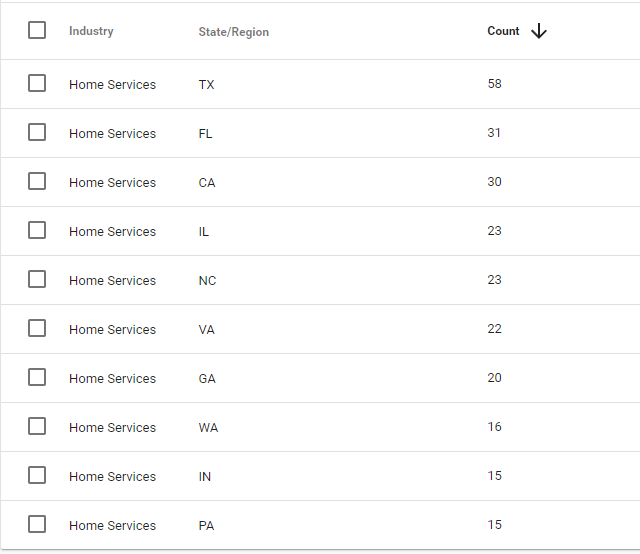
Task: Click the IN state cell
Action: coord(204,476)
